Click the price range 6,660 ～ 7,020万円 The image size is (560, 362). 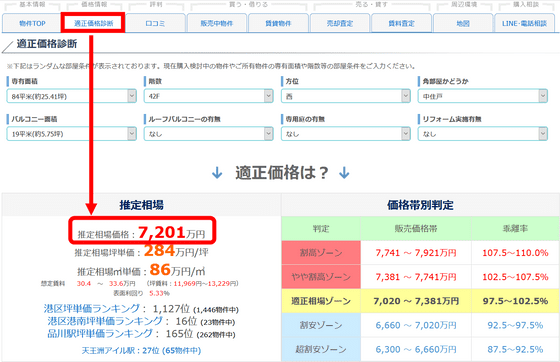pos(416,325)
